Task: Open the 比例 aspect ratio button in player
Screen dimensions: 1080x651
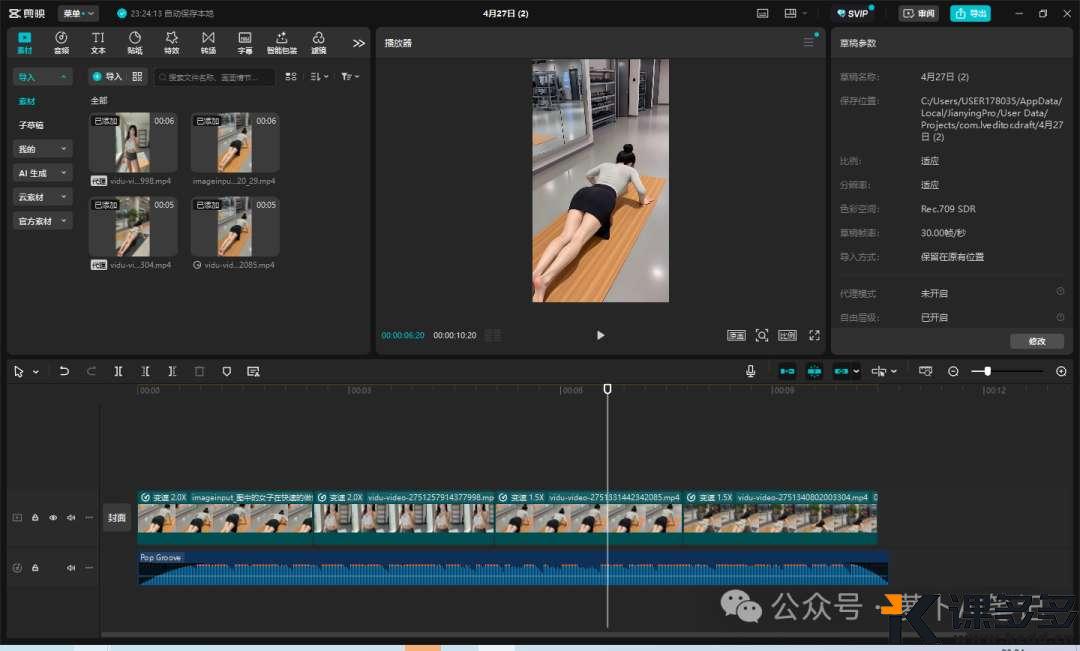Action: (787, 335)
